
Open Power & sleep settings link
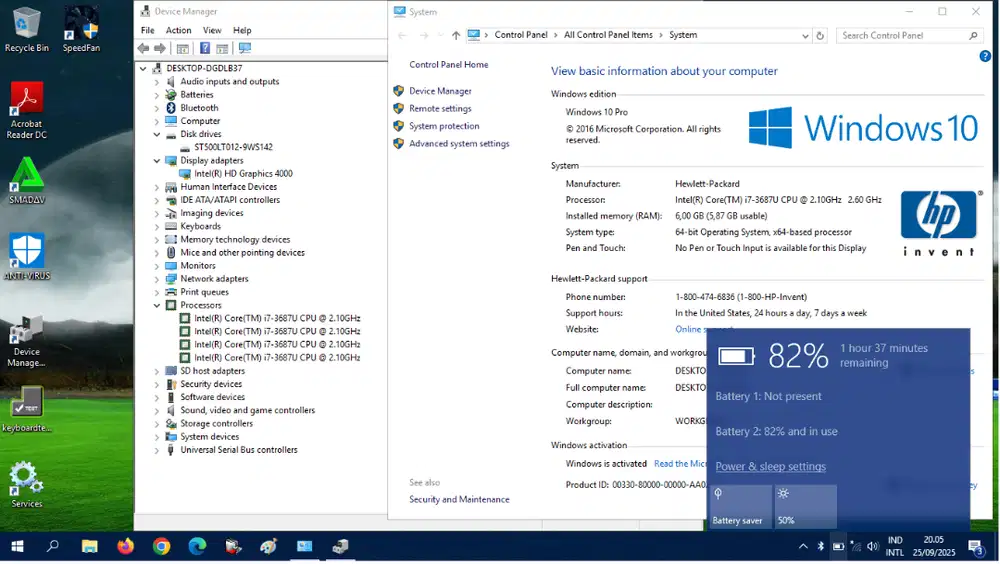click(770, 467)
